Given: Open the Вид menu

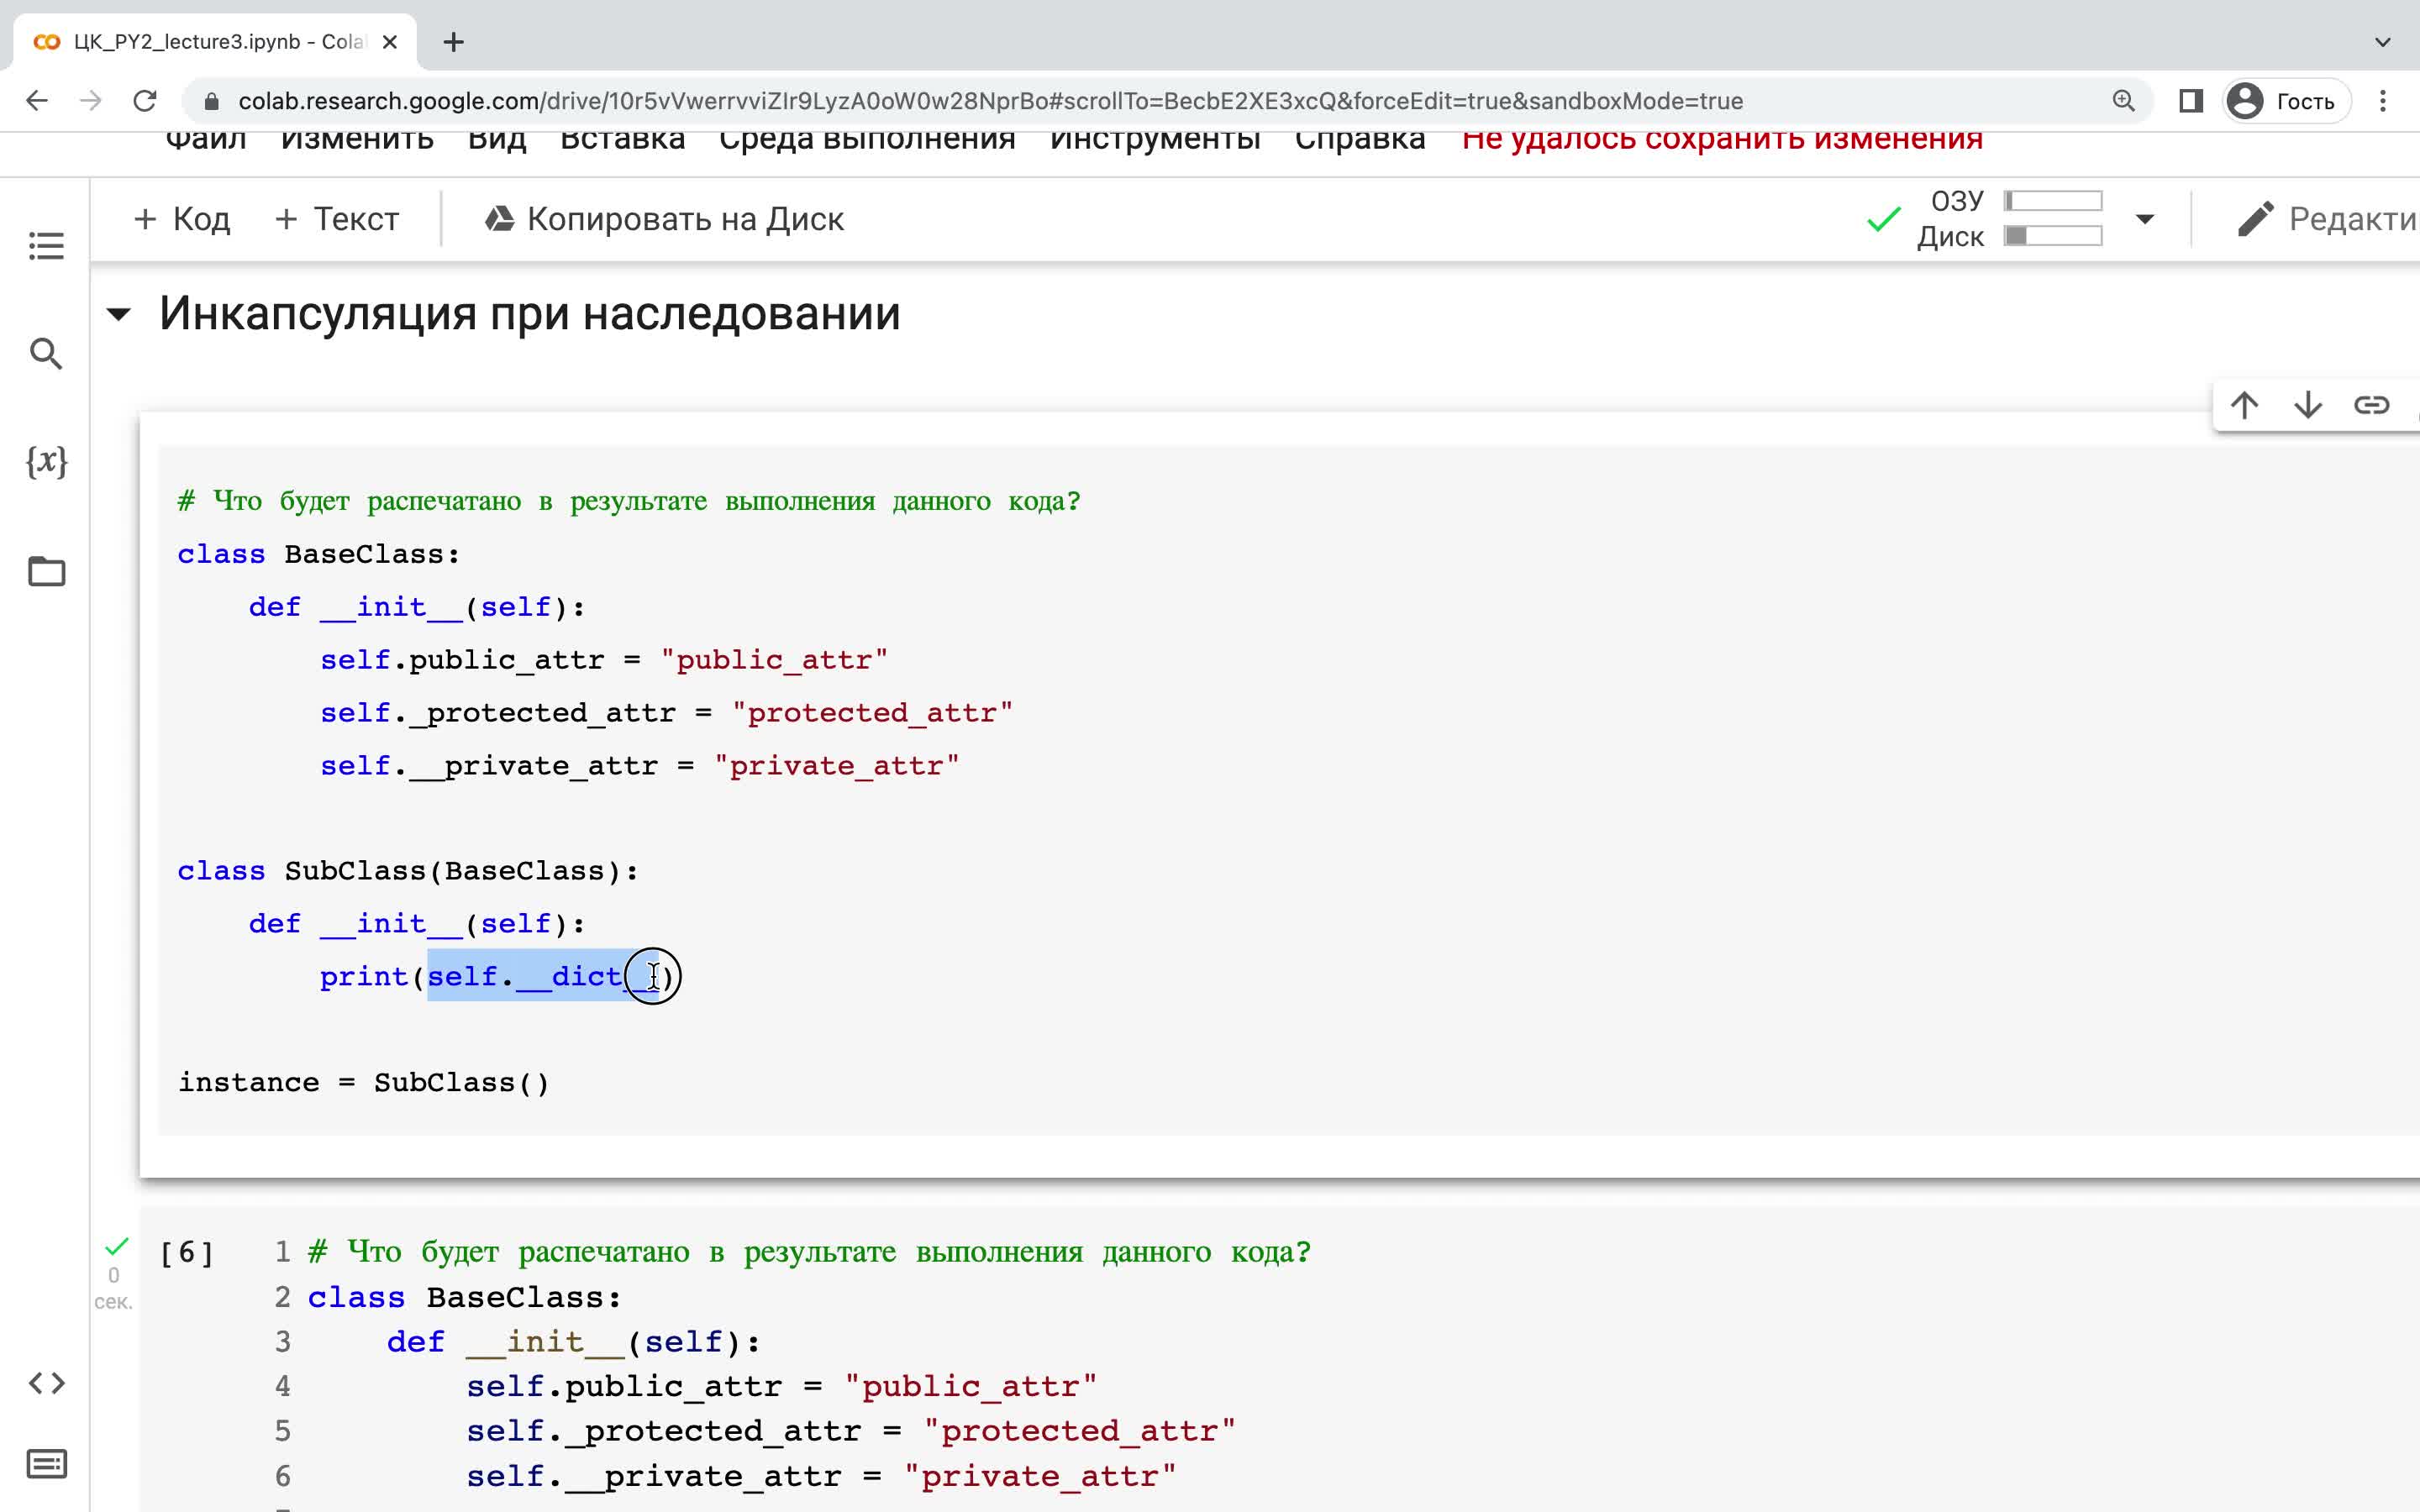Looking at the screenshot, I should 497,139.
